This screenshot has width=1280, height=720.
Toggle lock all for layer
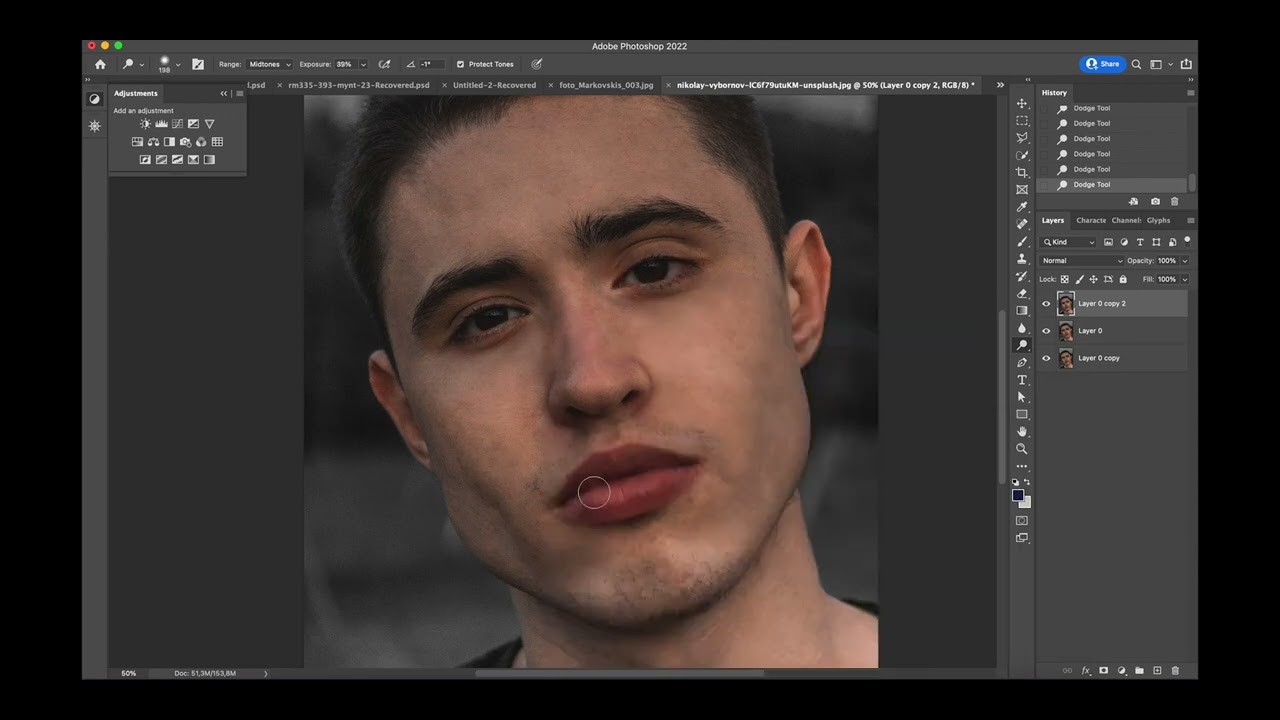click(1122, 279)
